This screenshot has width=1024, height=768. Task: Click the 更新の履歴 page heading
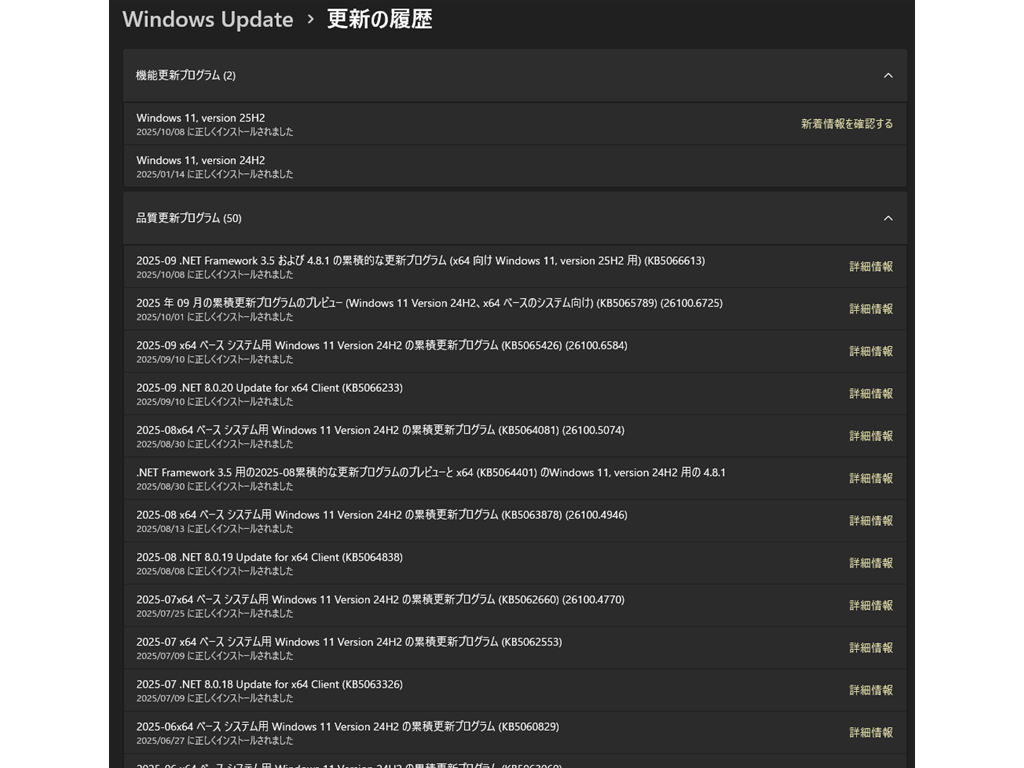point(379,19)
